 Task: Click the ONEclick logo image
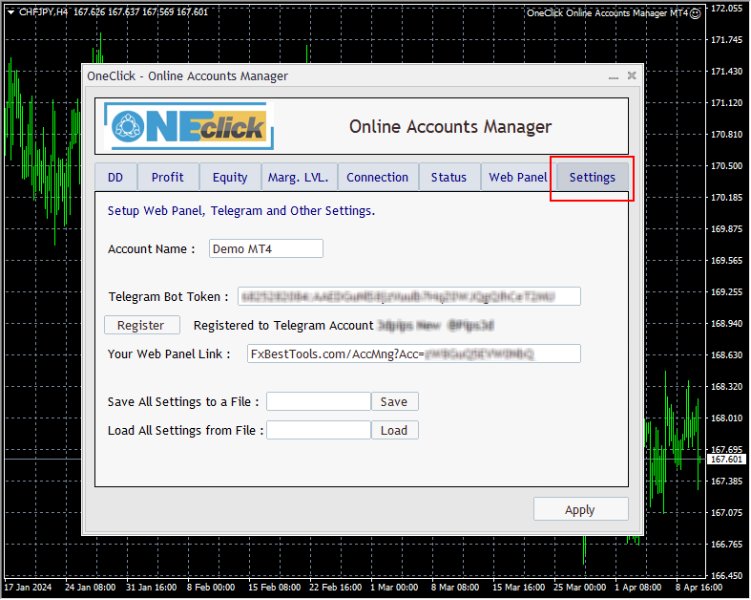[x=189, y=126]
